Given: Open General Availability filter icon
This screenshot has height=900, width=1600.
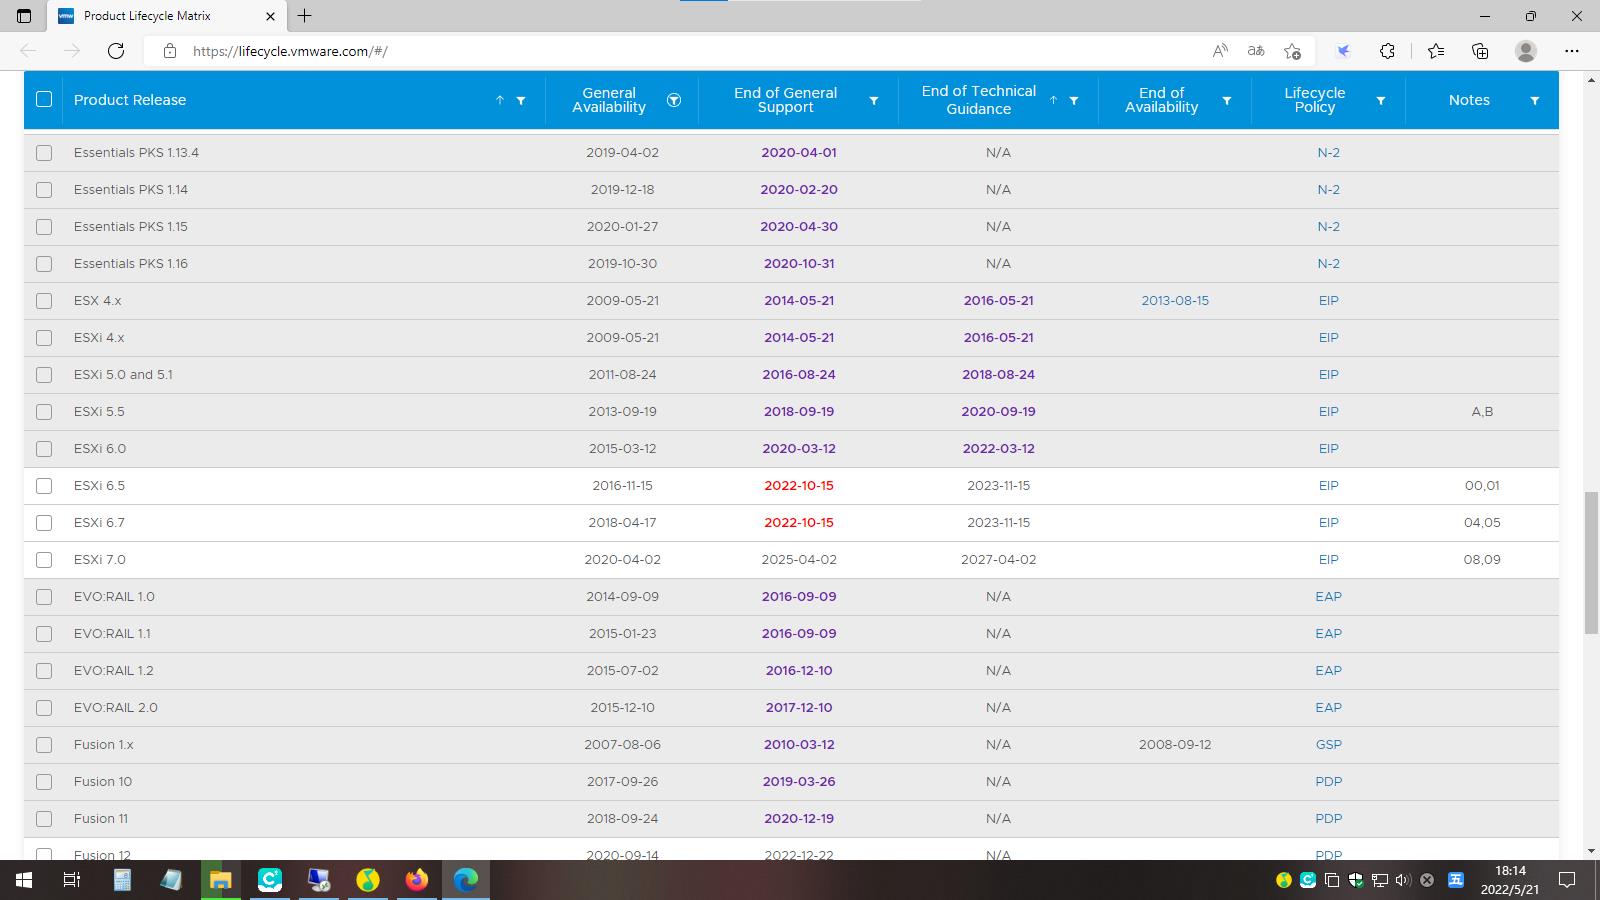Looking at the screenshot, I should (674, 100).
